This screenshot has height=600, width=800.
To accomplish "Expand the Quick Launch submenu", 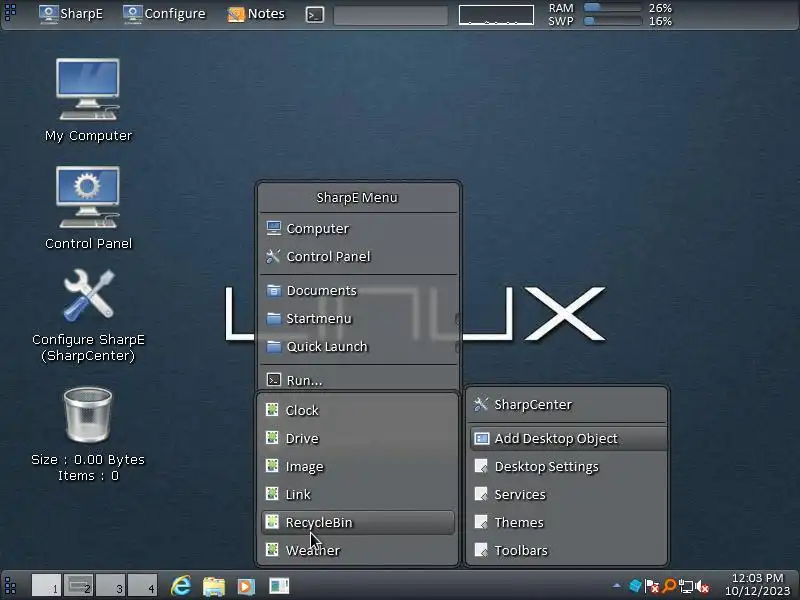I will click(359, 346).
